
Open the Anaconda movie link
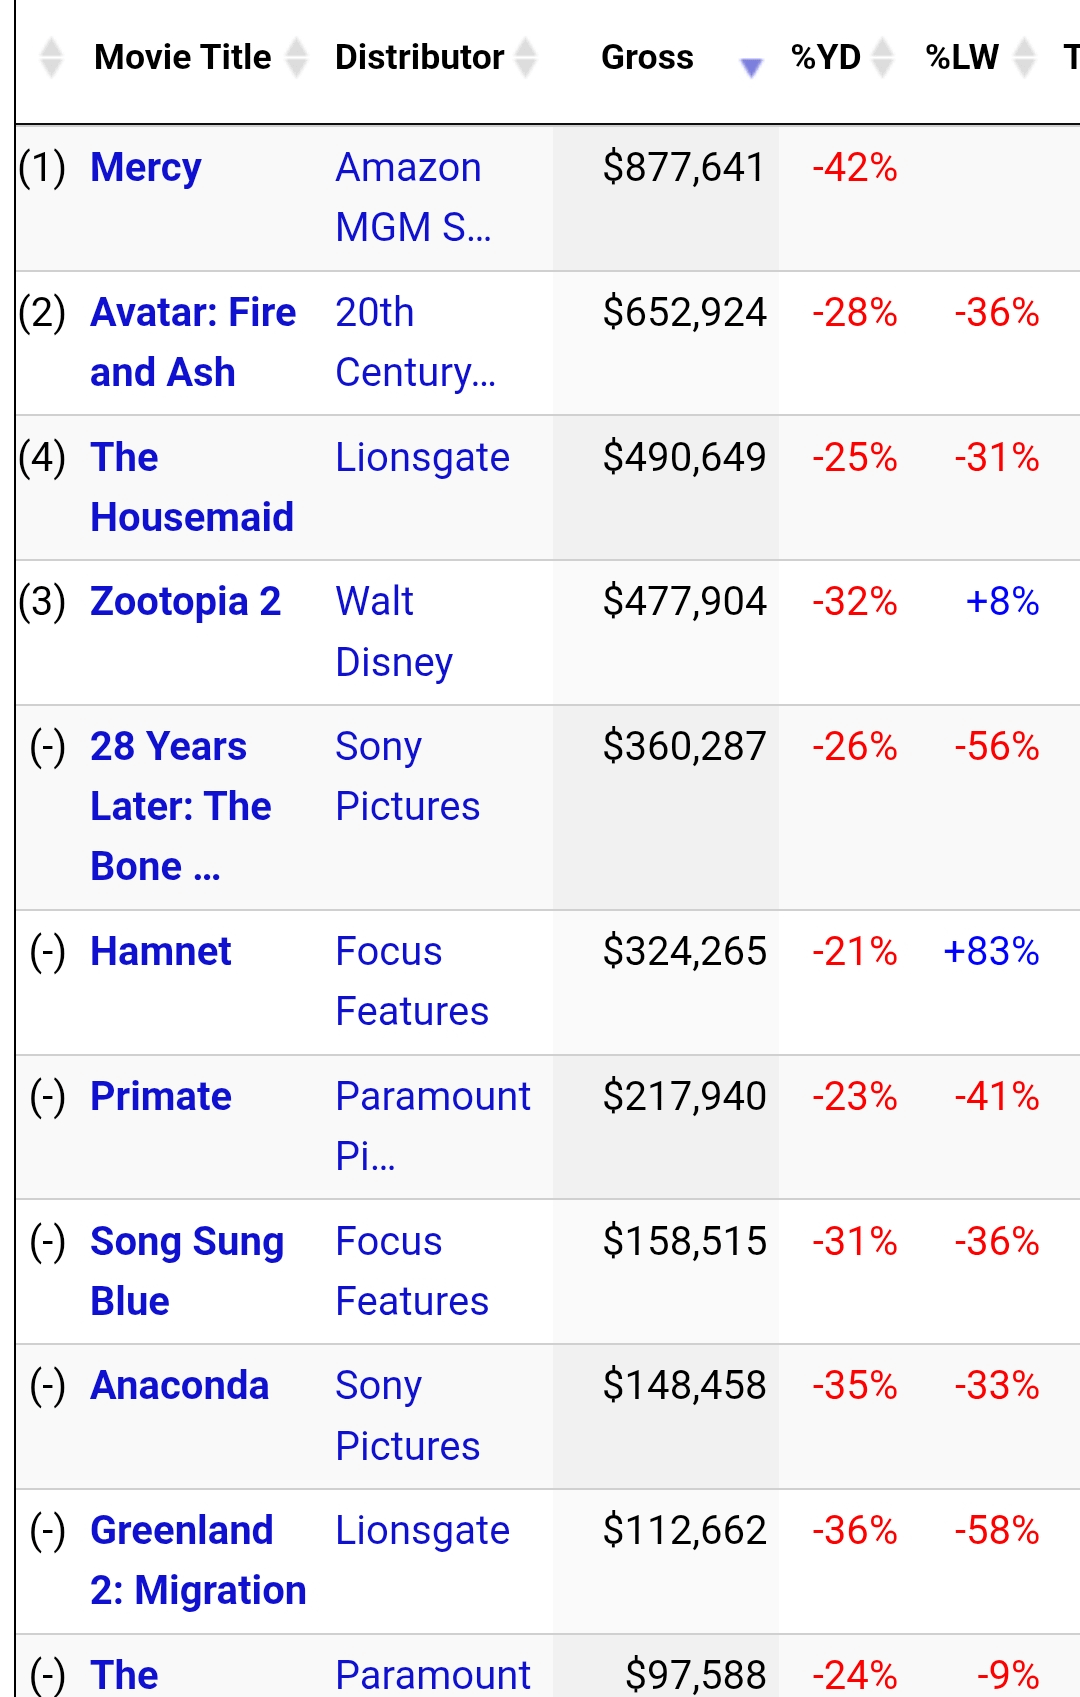(x=180, y=1386)
